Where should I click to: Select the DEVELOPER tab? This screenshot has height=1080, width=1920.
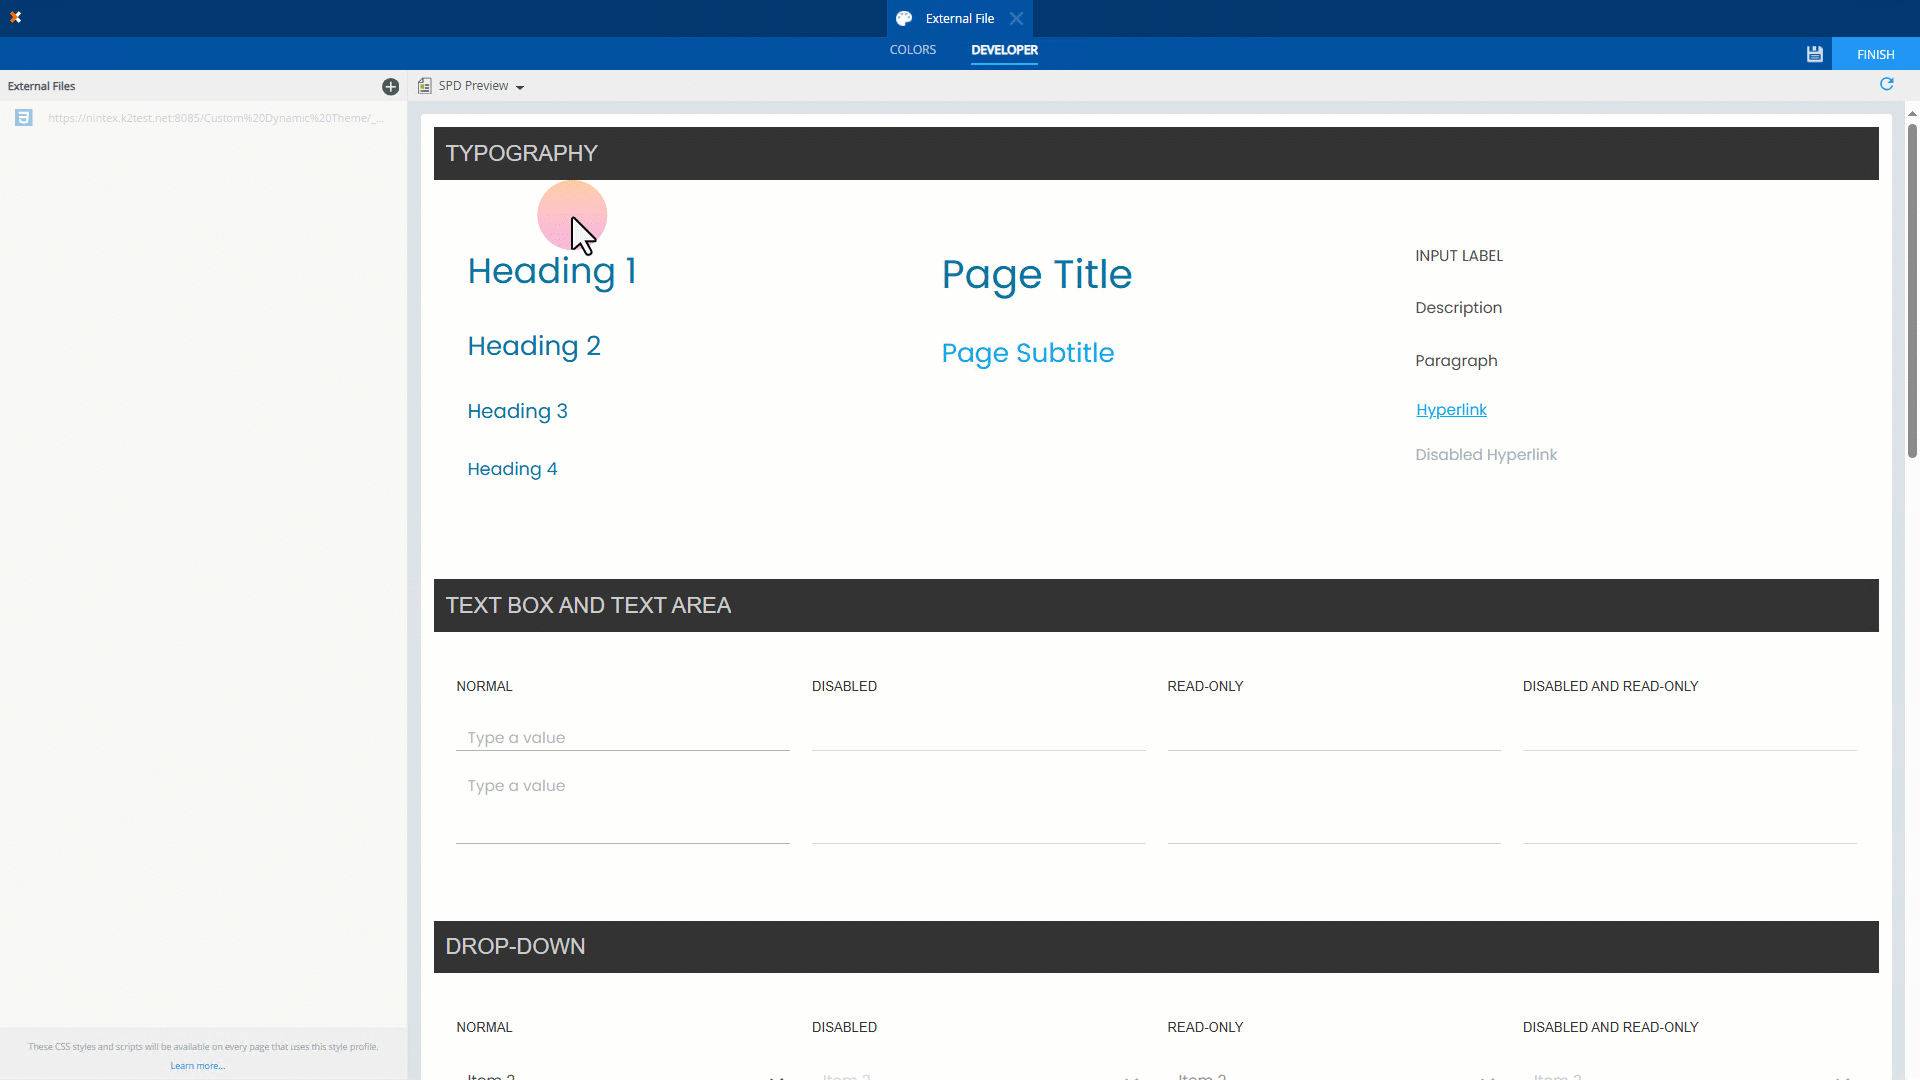1004,50
